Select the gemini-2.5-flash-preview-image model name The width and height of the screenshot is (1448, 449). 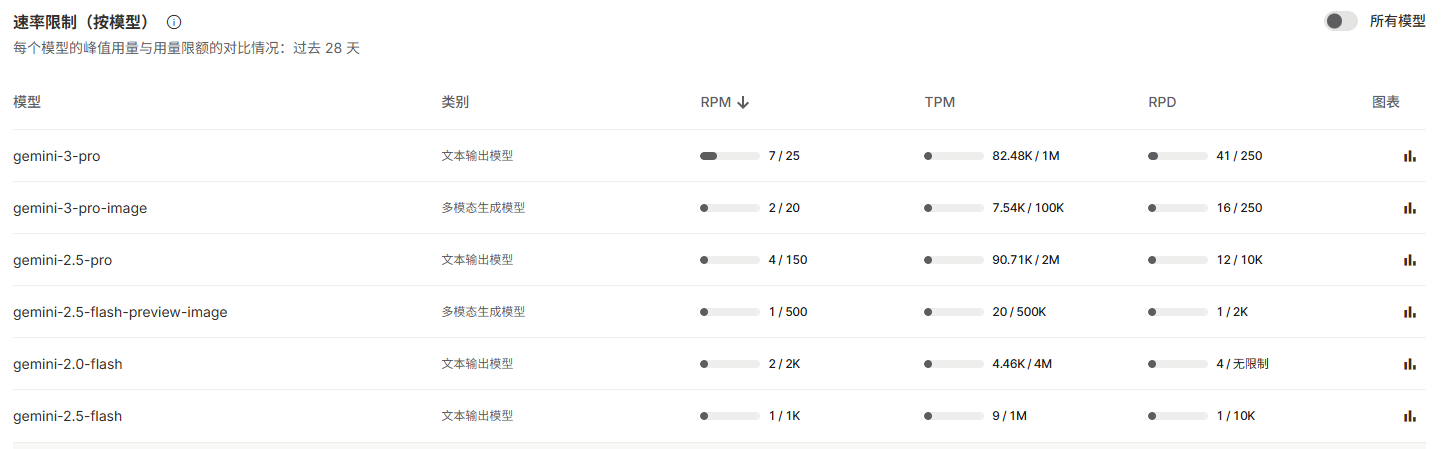pyautogui.click(x=120, y=312)
